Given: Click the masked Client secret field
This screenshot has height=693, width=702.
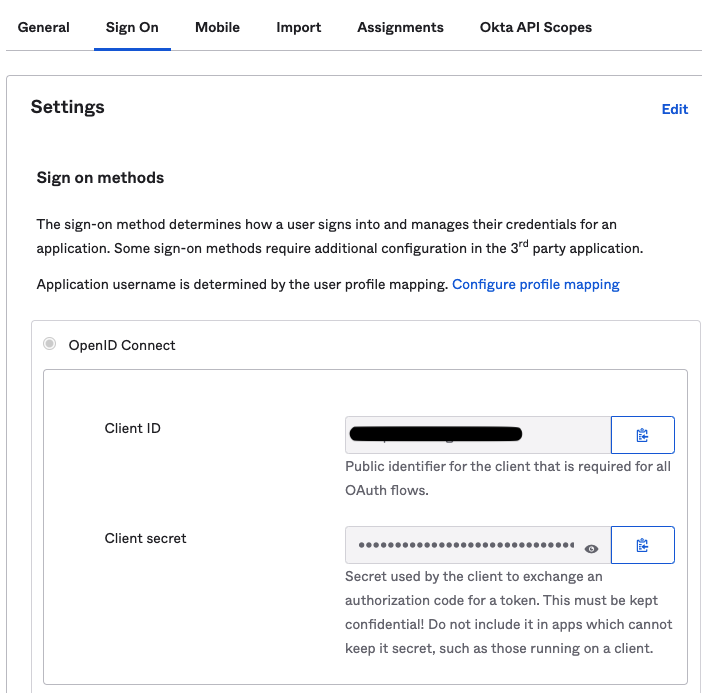Looking at the screenshot, I should (478, 545).
